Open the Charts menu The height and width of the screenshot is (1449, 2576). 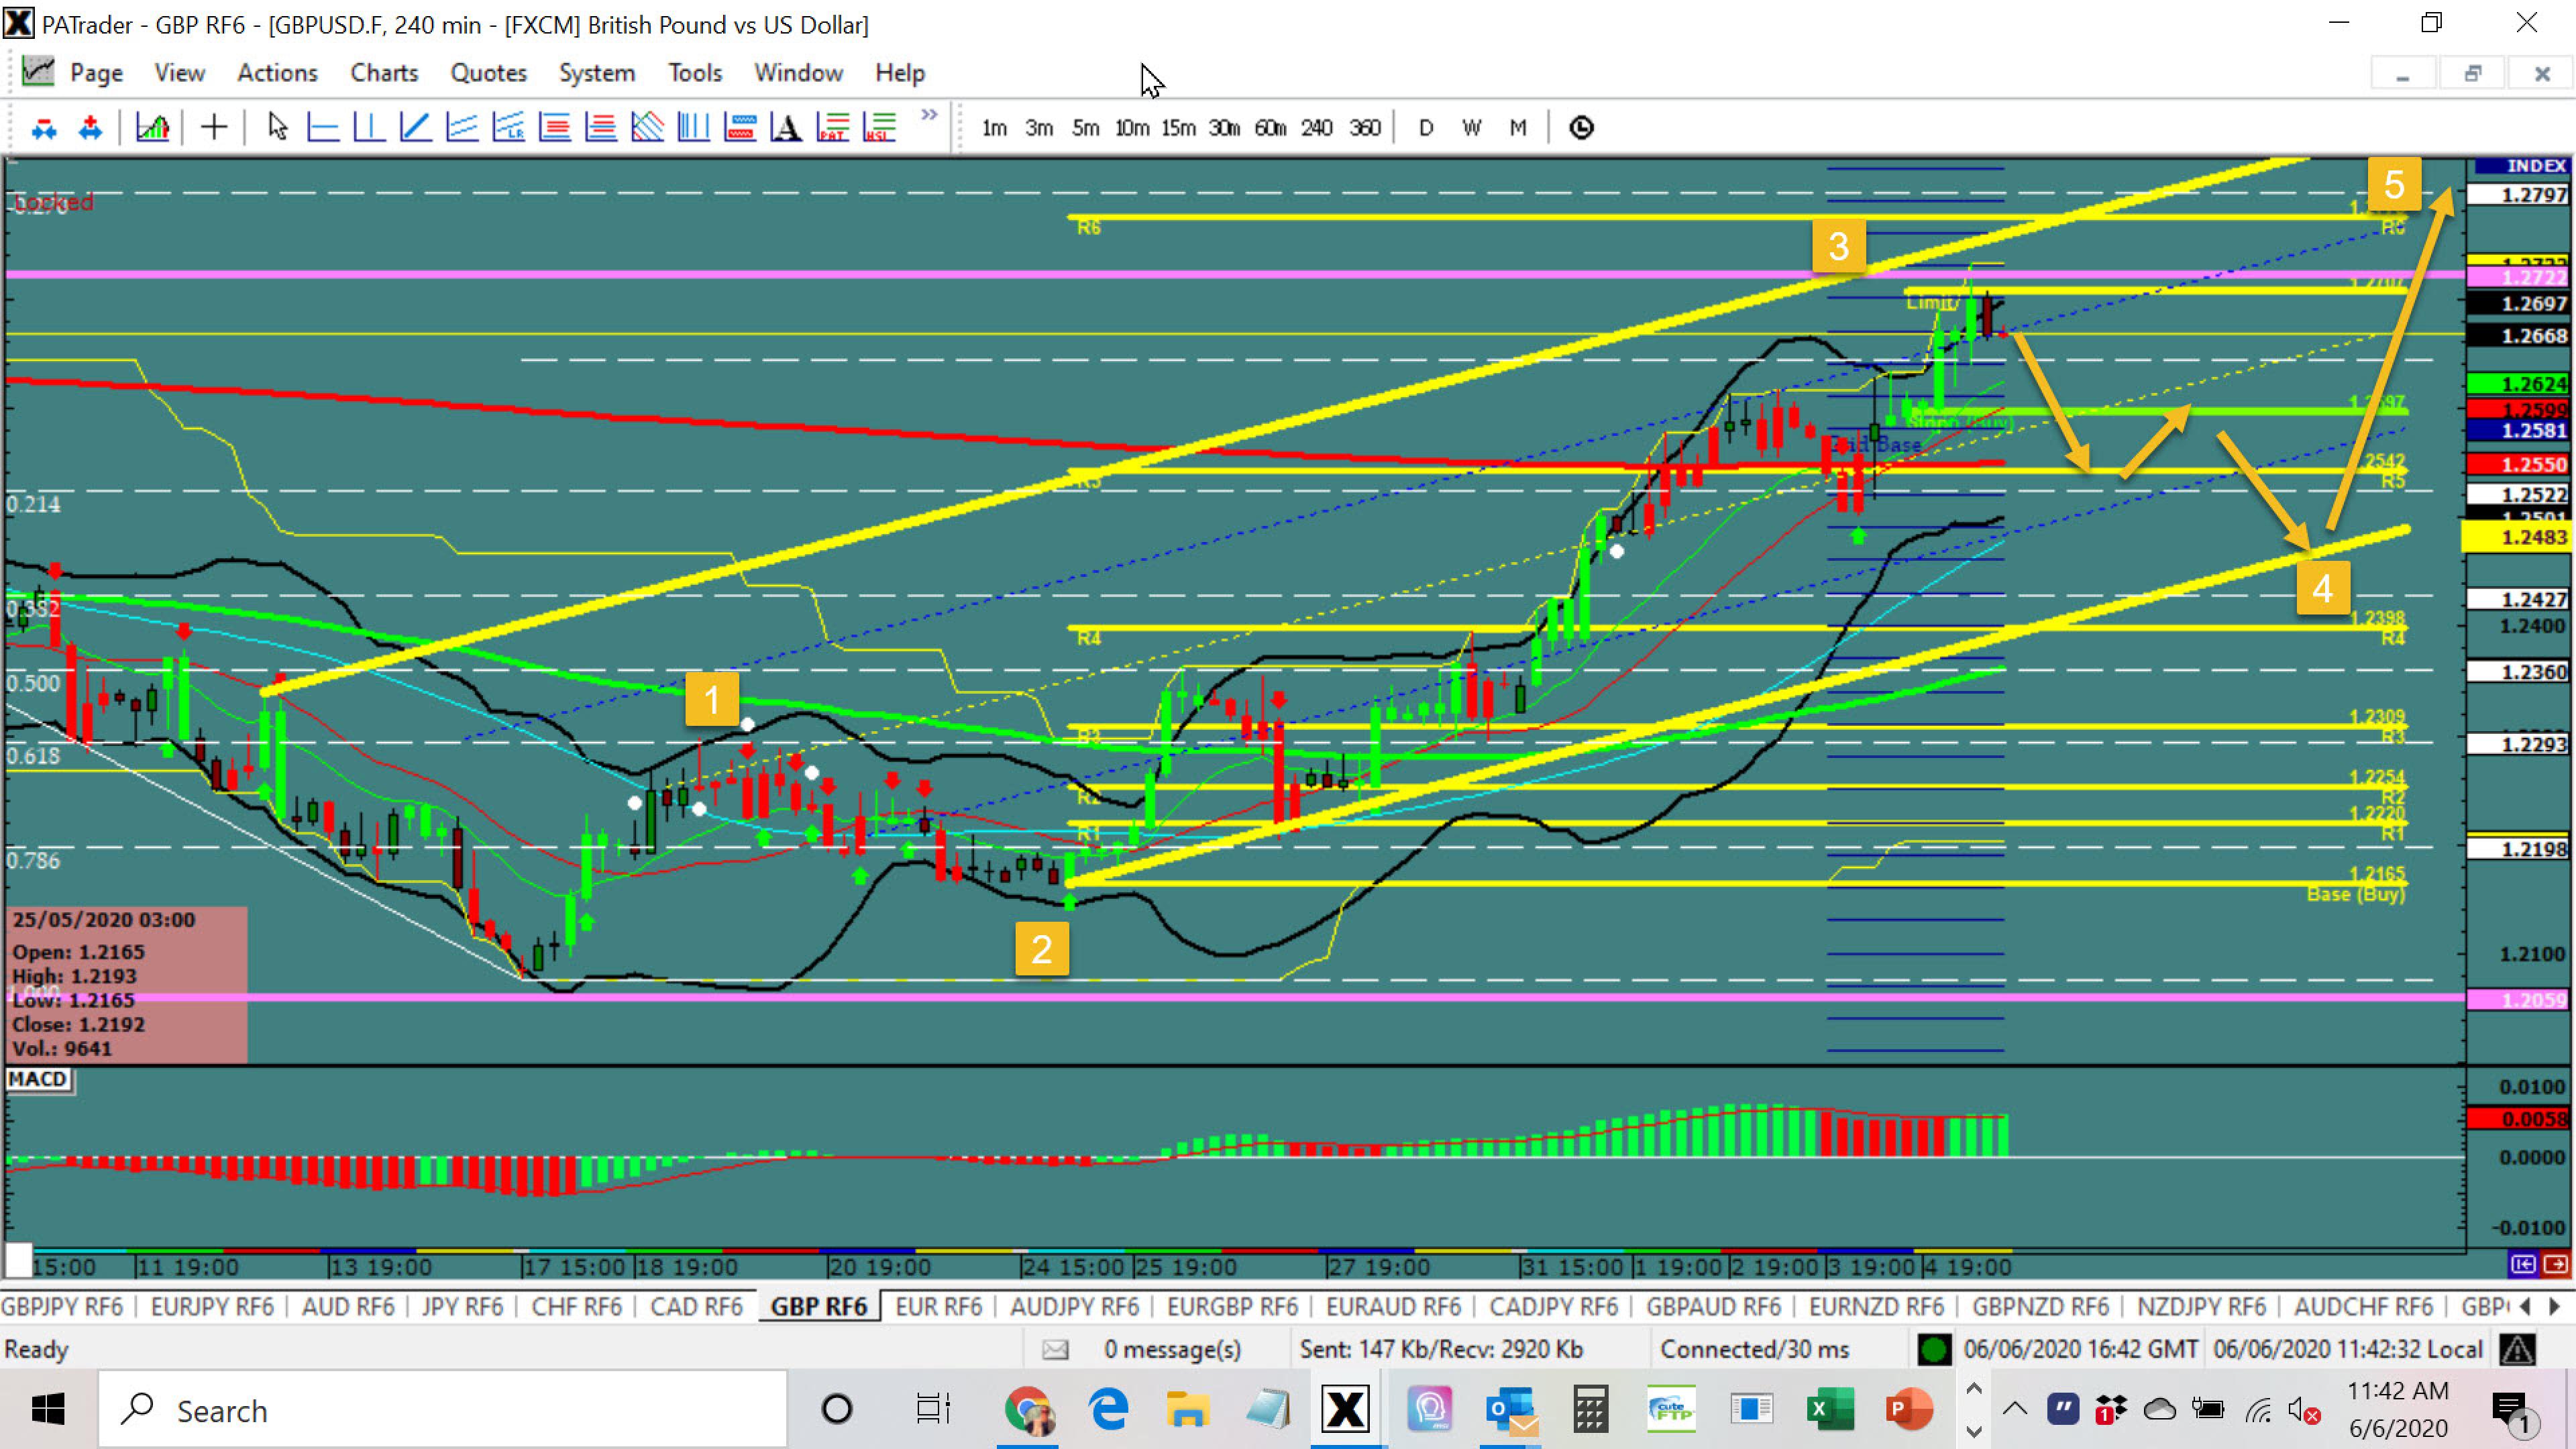click(x=384, y=73)
